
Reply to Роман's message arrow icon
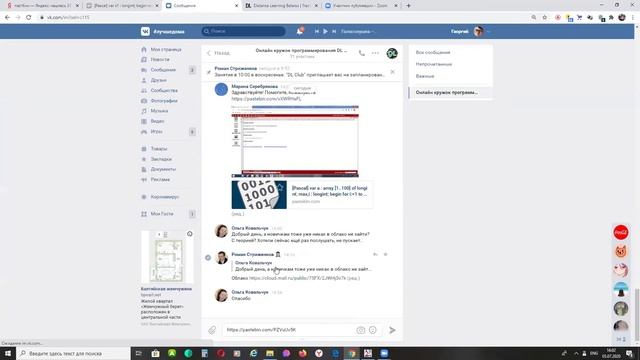[375, 255]
